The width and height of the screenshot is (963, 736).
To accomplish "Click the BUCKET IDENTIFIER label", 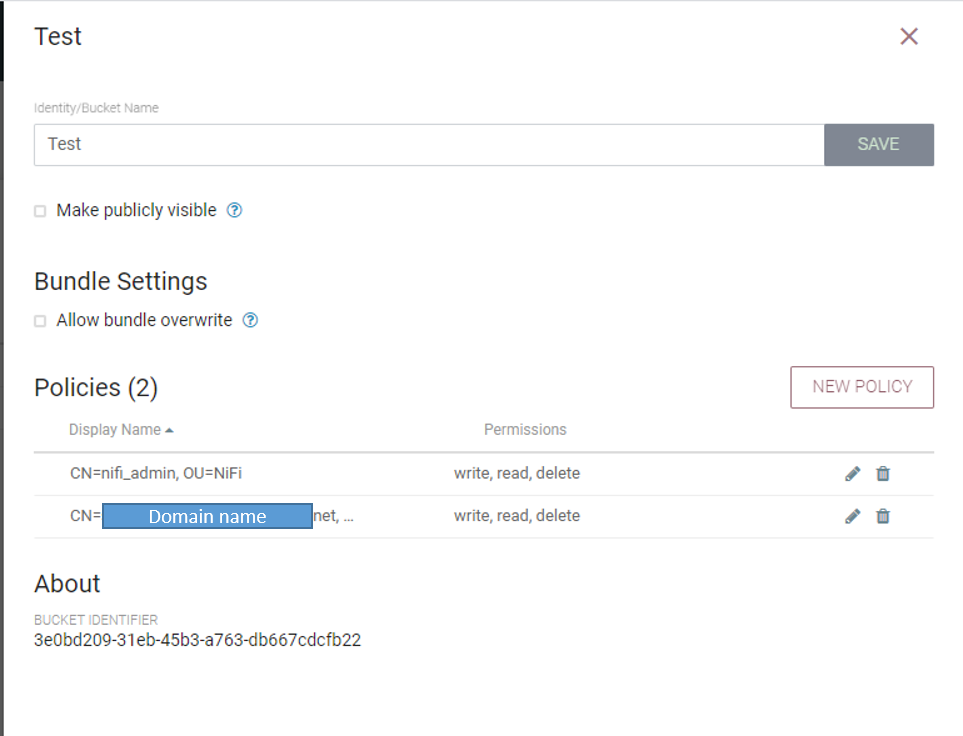I will pyautogui.click(x=96, y=620).
